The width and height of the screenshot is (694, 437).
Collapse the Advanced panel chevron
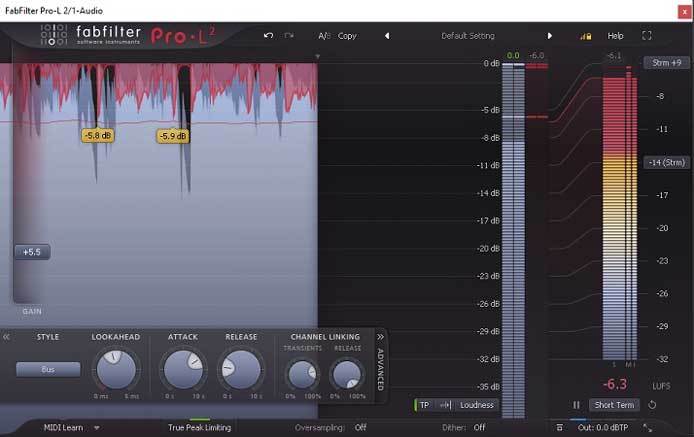(x=380, y=338)
